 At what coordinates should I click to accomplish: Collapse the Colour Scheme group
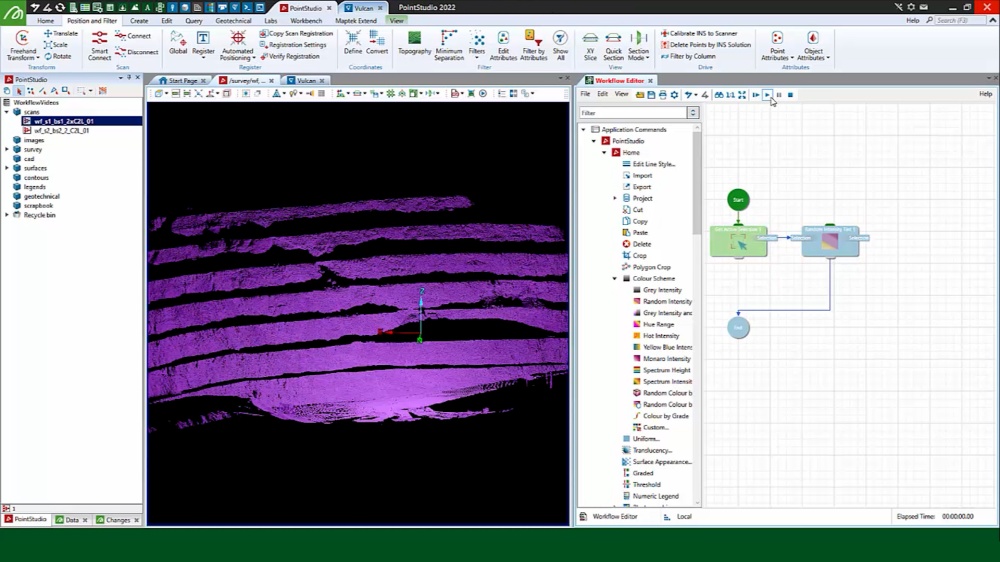click(x=615, y=278)
